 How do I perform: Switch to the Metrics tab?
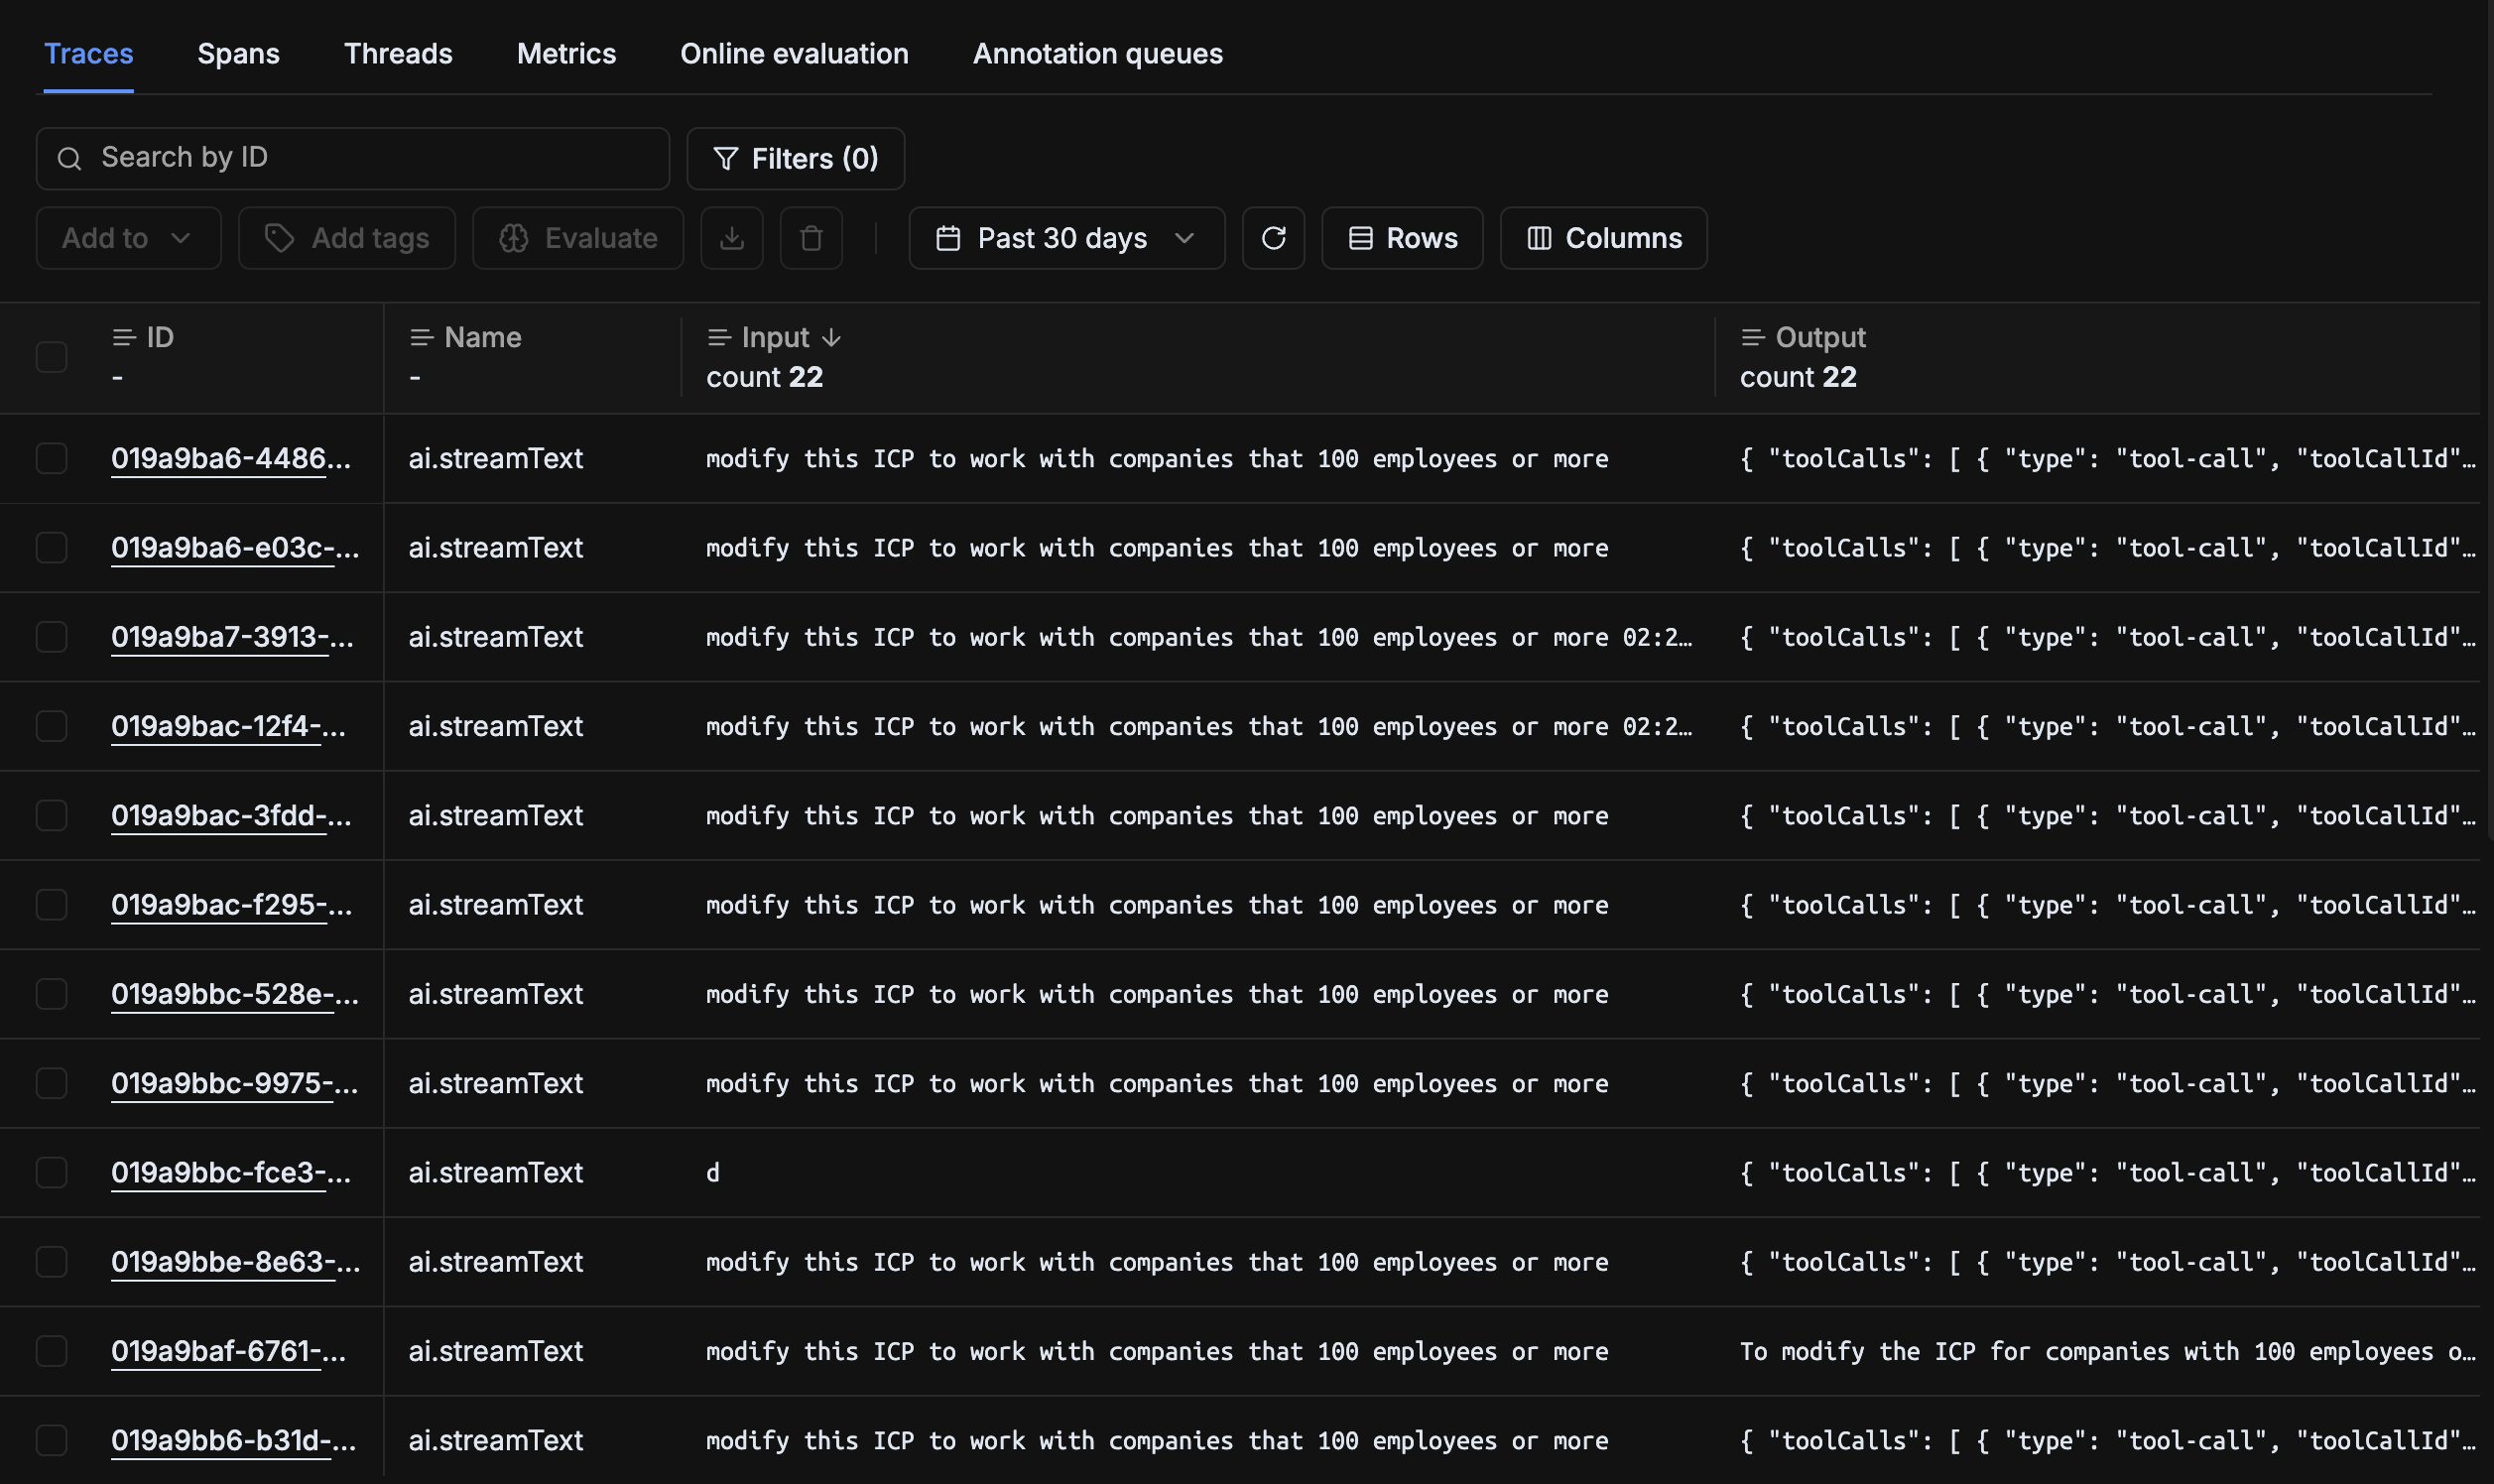pos(566,54)
